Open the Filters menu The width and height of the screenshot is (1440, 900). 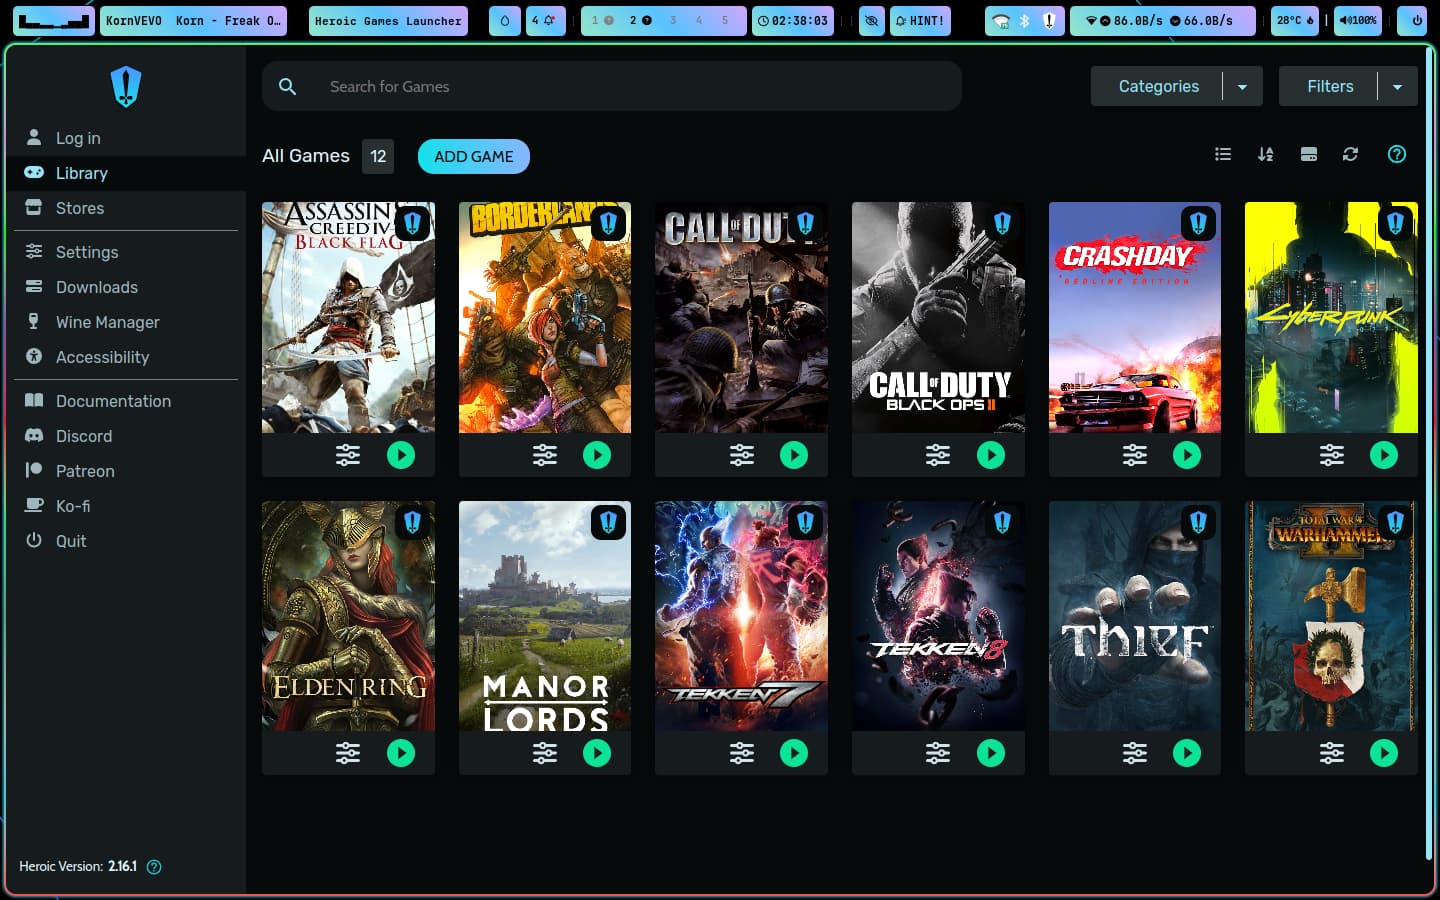1330,87
